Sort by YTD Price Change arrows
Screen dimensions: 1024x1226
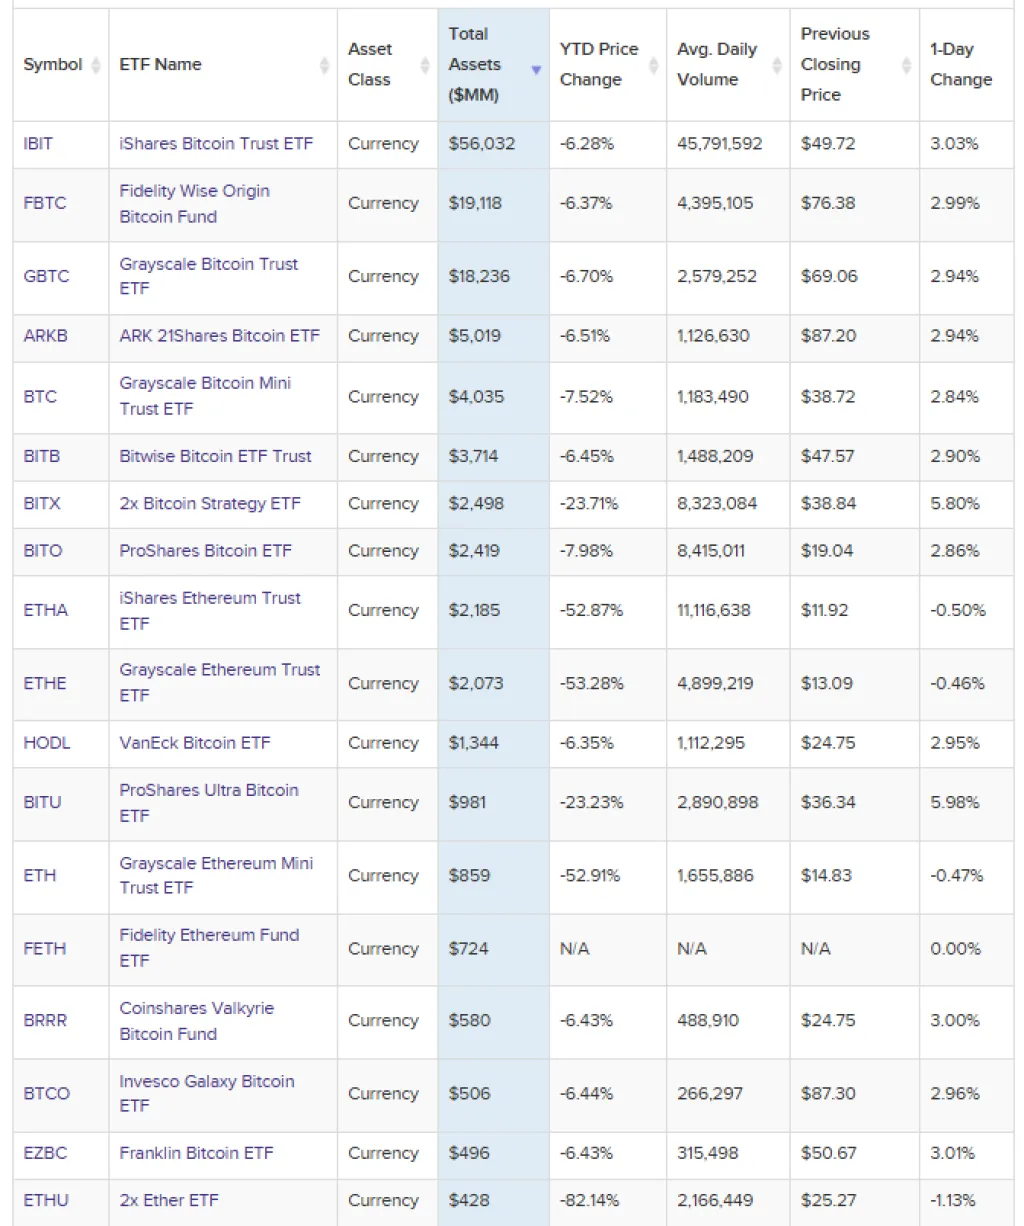[x=653, y=65]
